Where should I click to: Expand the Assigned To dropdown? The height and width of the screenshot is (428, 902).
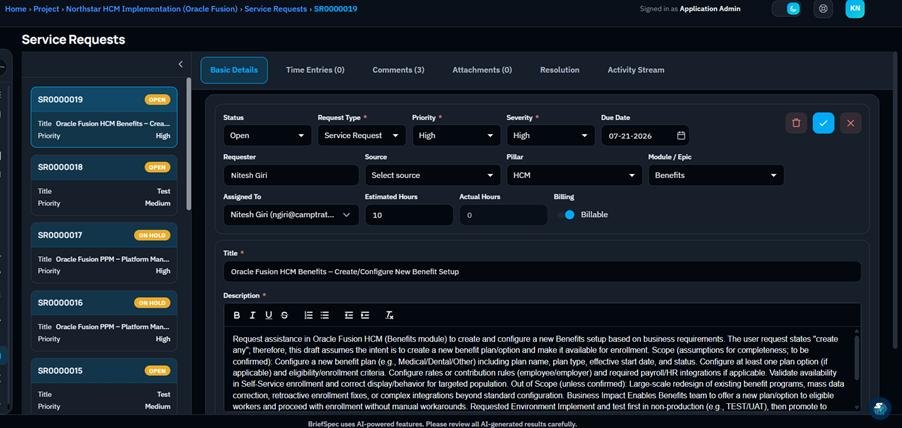click(291, 215)
